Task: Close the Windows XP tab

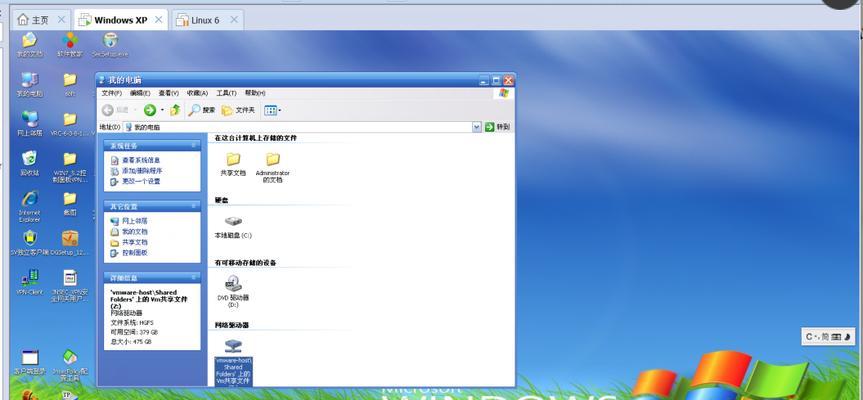Action: 158,20
